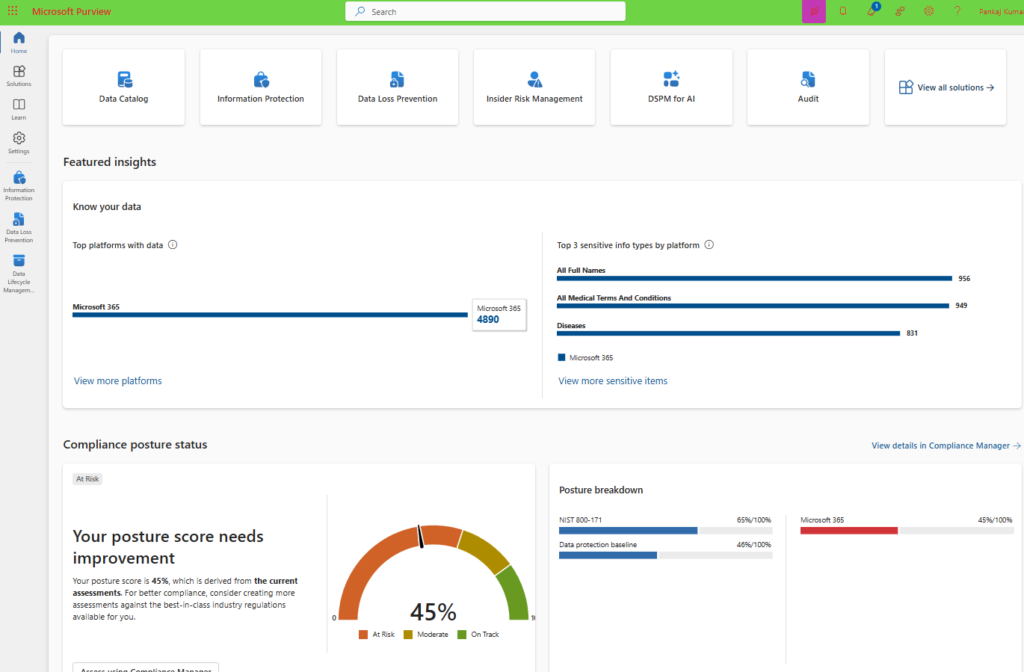Image resolution: width=1024 pixels, height=672 pixels.
Task: Open the Data Loss Prevention solution card
Action: click(397, 87)
